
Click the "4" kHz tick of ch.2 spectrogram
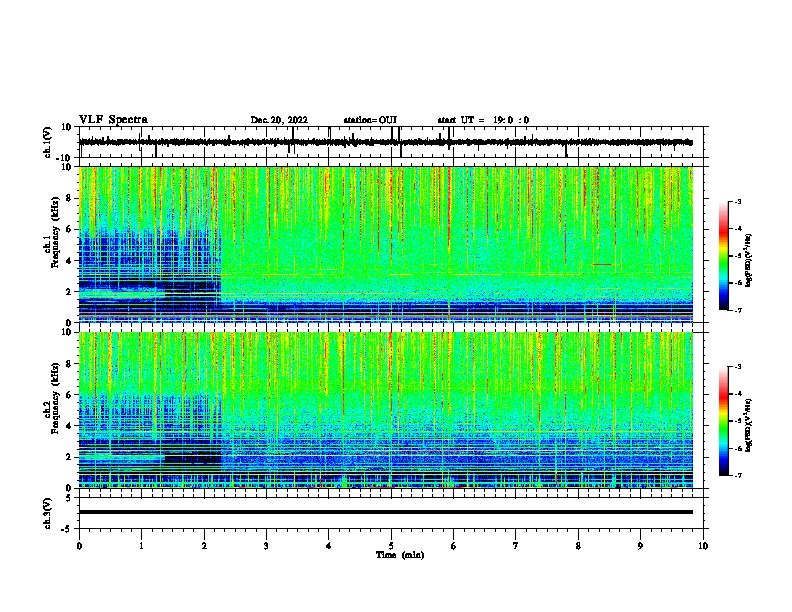pyautogui.click(x=69, y=426)
